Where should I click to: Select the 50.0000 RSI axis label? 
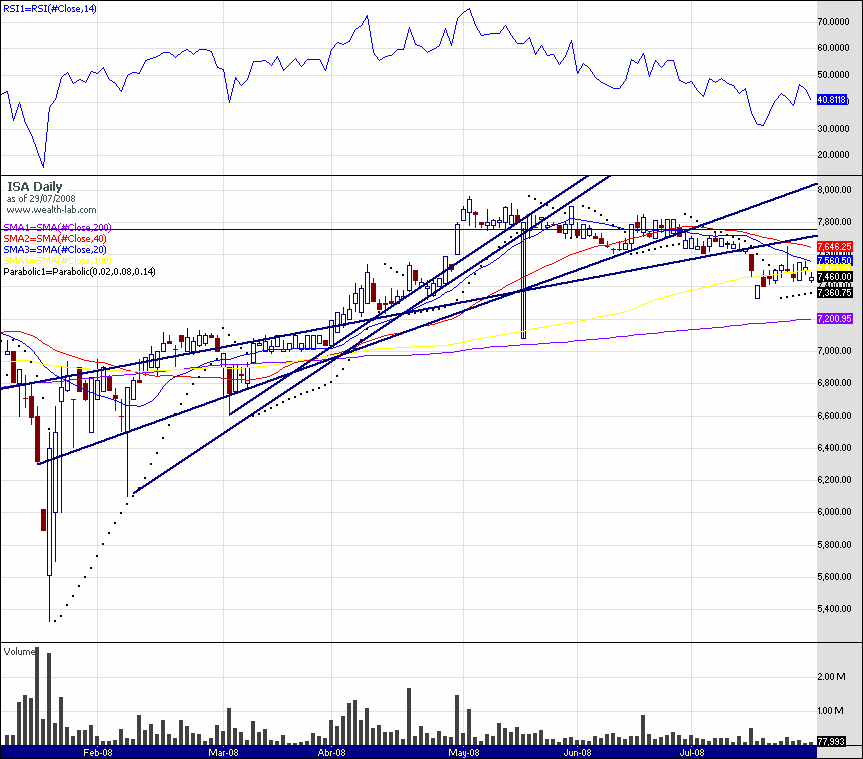[x=833, y=75]
